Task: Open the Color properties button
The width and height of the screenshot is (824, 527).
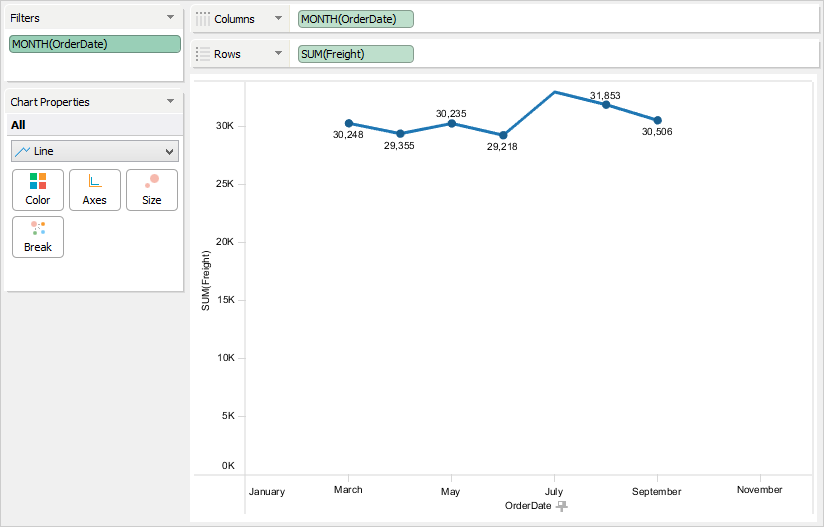Action: (x=38, y=189)
